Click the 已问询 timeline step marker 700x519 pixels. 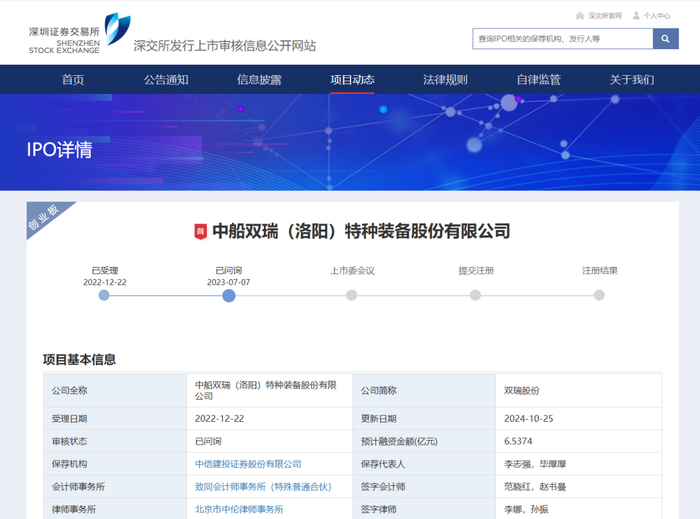pyautogui.click(x=228, y=295)
